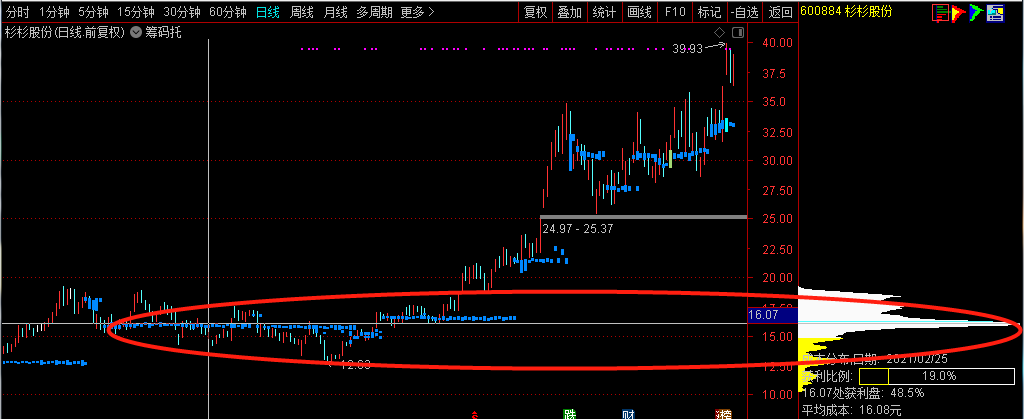The width and height of the screenshot is (1024, 419).
Task: Open F10 company info
Action: pyautogui.click(x=675, y=12)
